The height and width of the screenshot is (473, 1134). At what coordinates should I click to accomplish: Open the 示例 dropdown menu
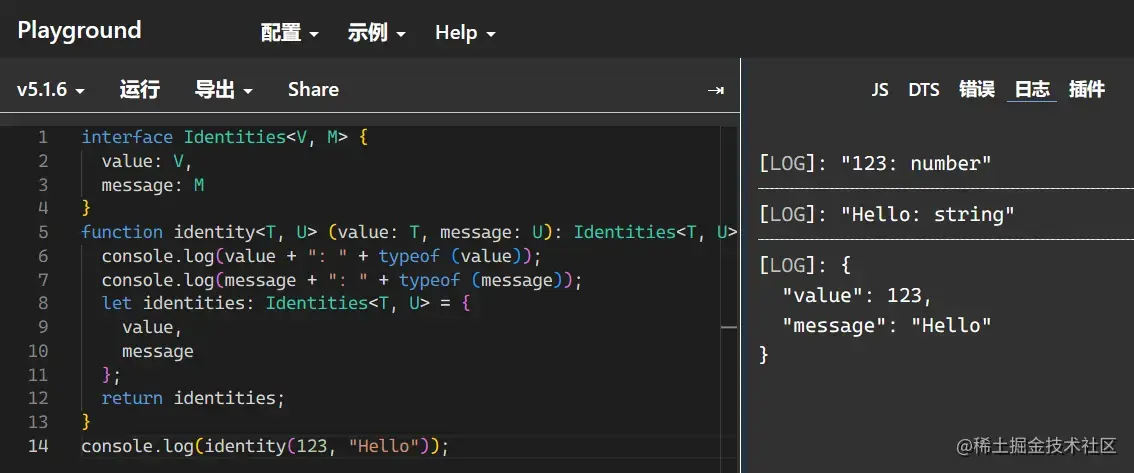click(376, 33)
